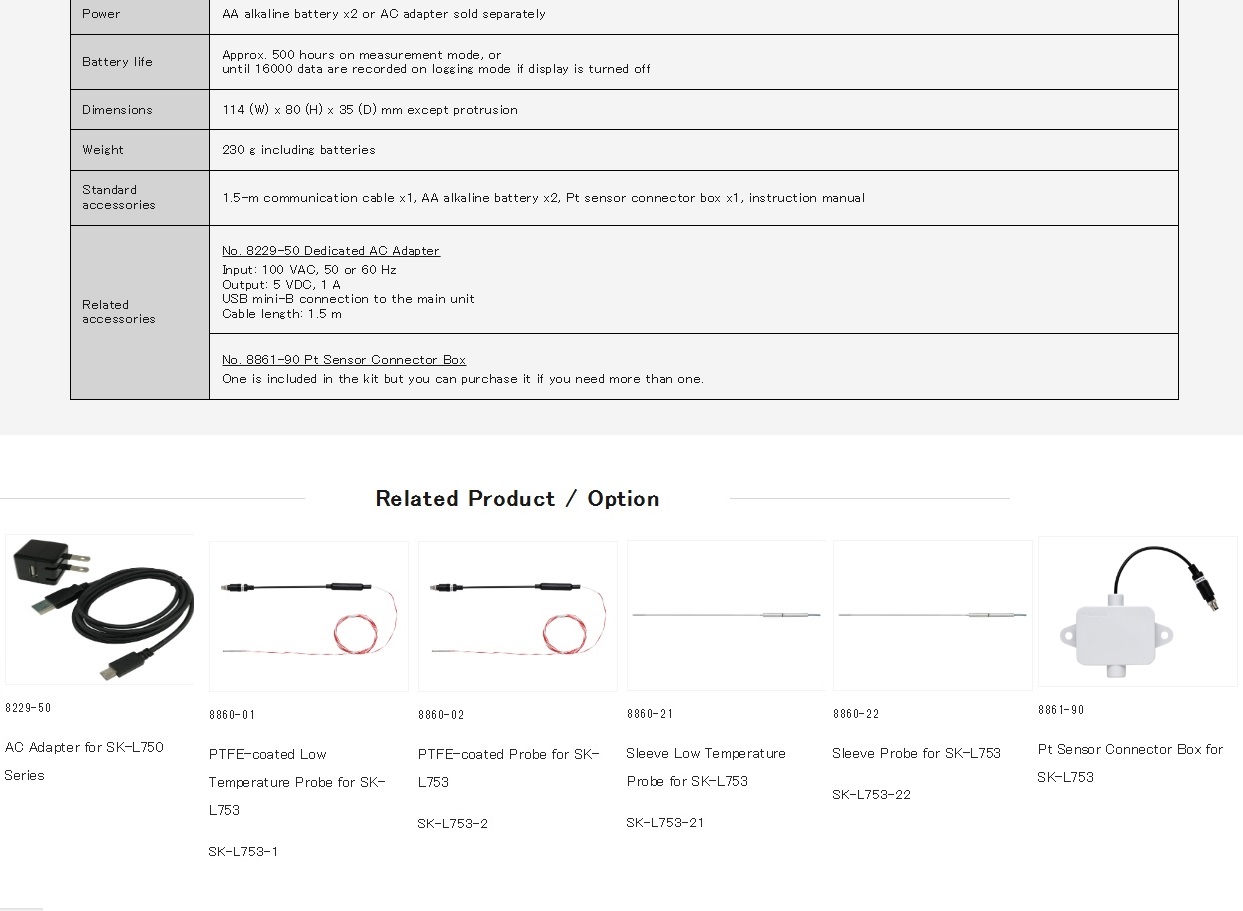Viewport: 1243px width, 911px height.
Task: Open the No. 8229-50 Dedicated AC Adapter link
Action: pos(331,251)
